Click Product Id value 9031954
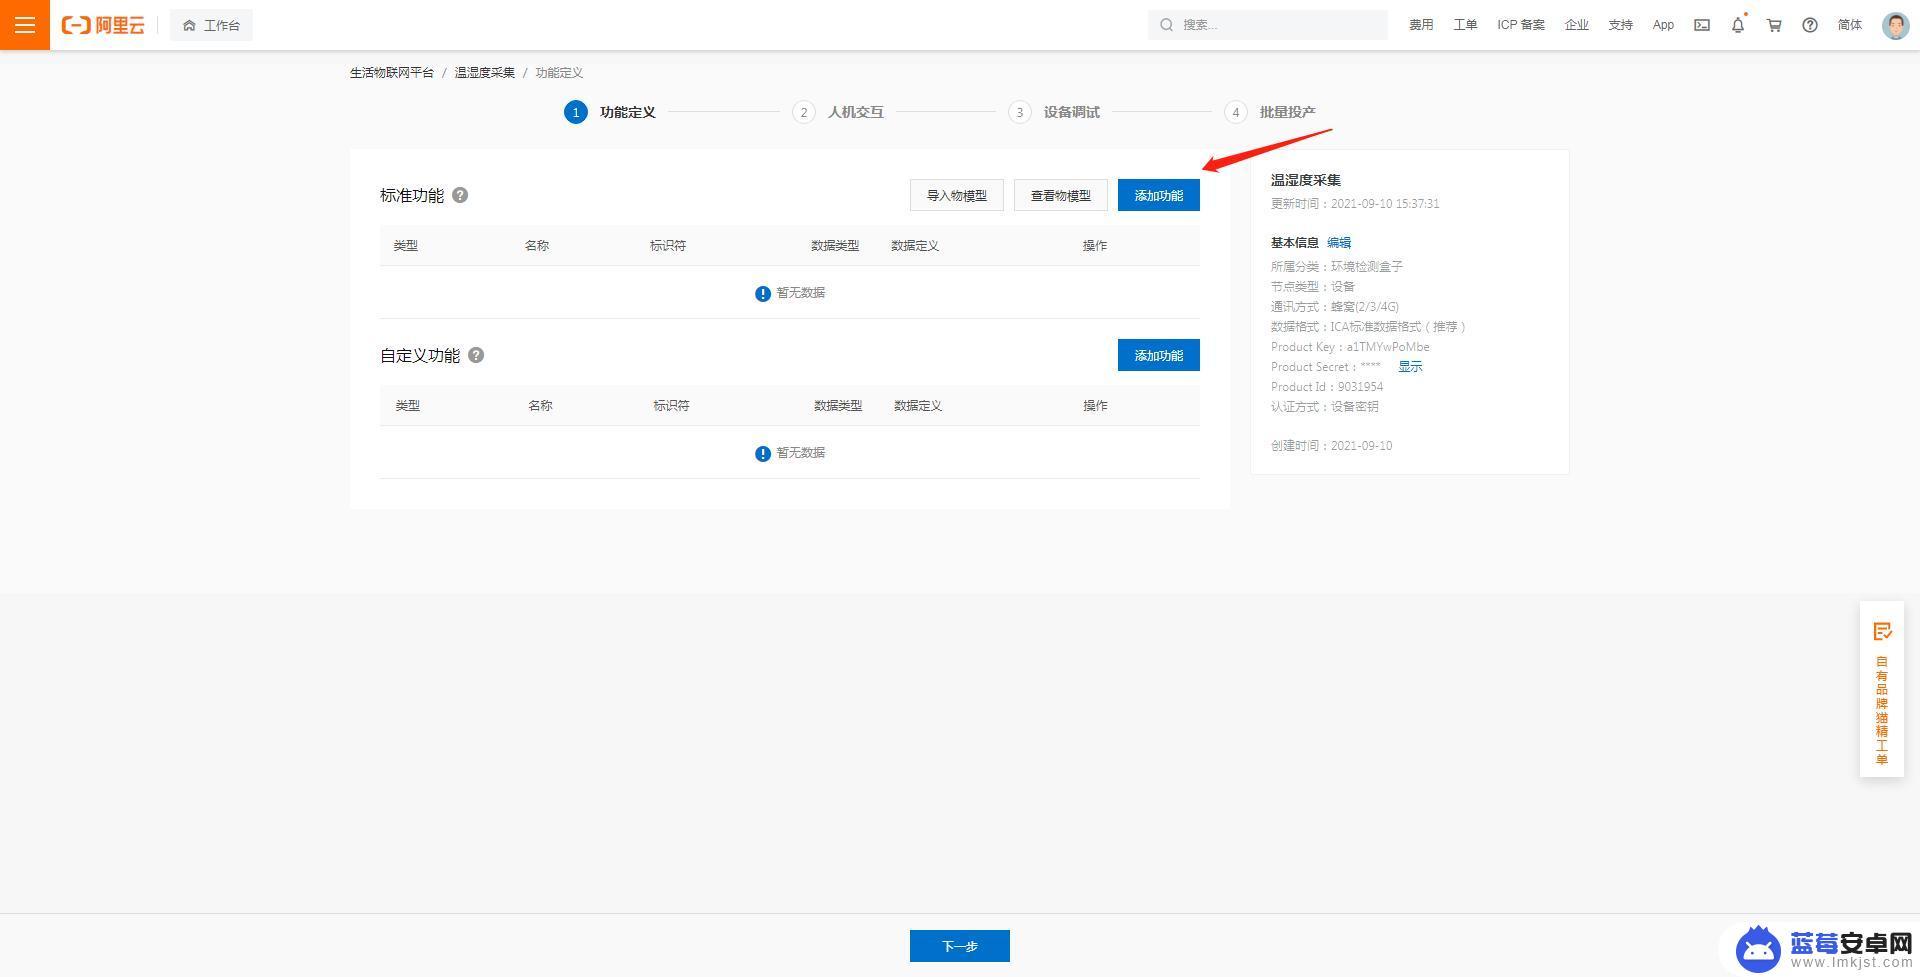The width and height of the screenshot is (1920, 977). click(1360, 387)
